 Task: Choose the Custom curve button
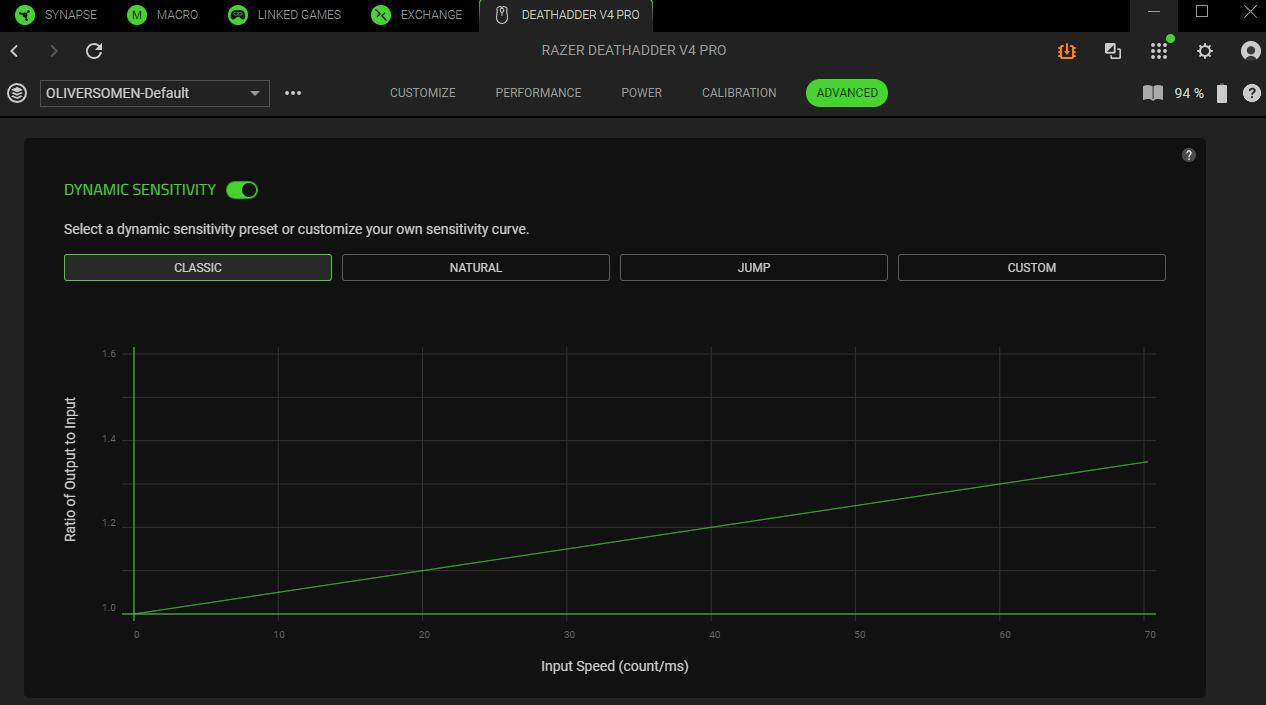tap(1031, 268)
